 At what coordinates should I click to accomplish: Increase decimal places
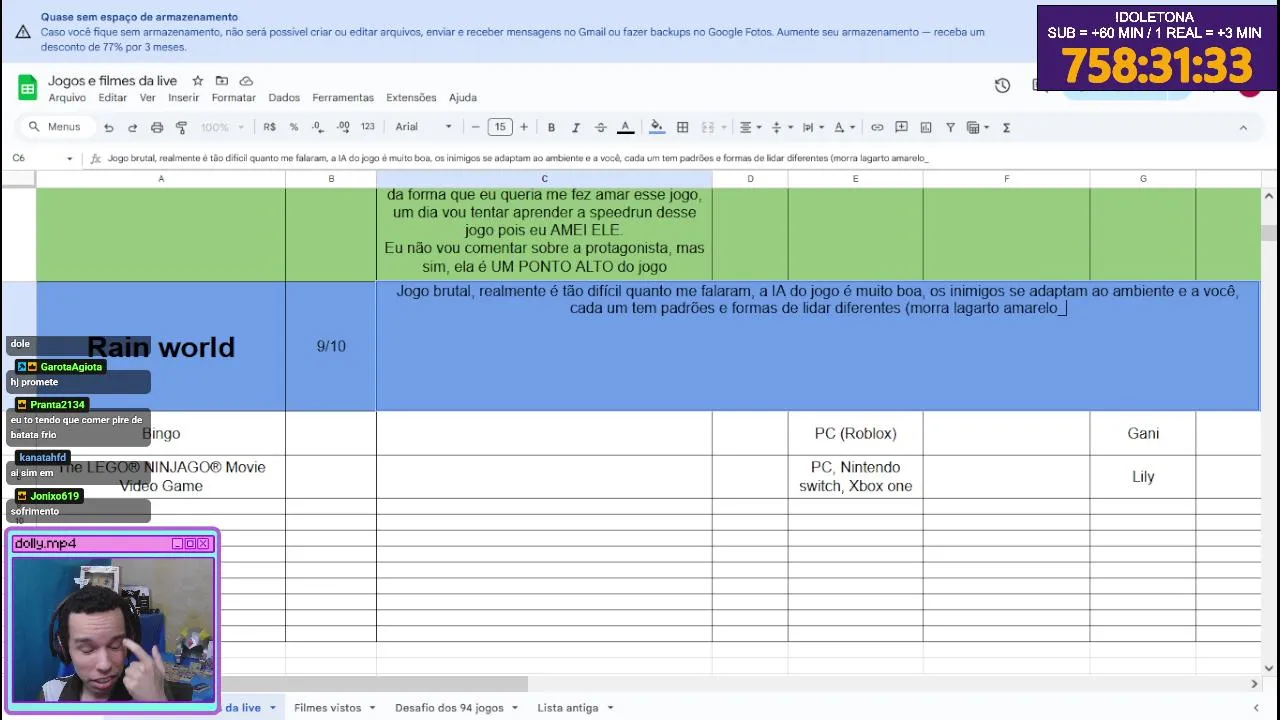pyautogui.click(x=343, y=127)
